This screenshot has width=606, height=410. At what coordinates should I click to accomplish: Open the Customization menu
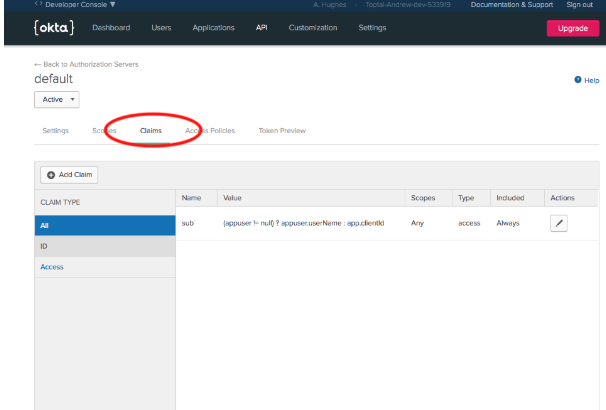(313, 27)
